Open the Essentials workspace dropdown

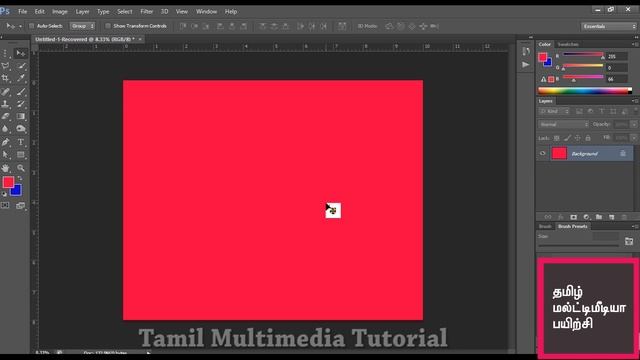point(609,26)
